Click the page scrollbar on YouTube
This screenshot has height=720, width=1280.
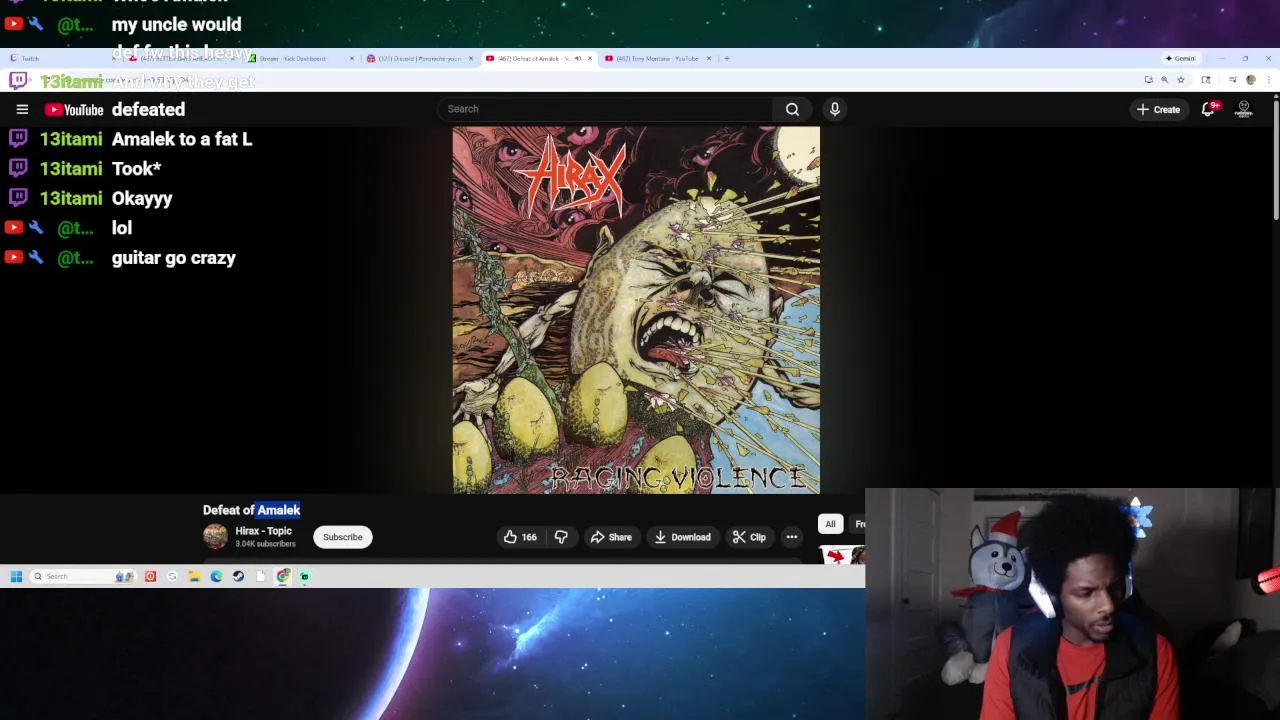[x=1276, y=160]
